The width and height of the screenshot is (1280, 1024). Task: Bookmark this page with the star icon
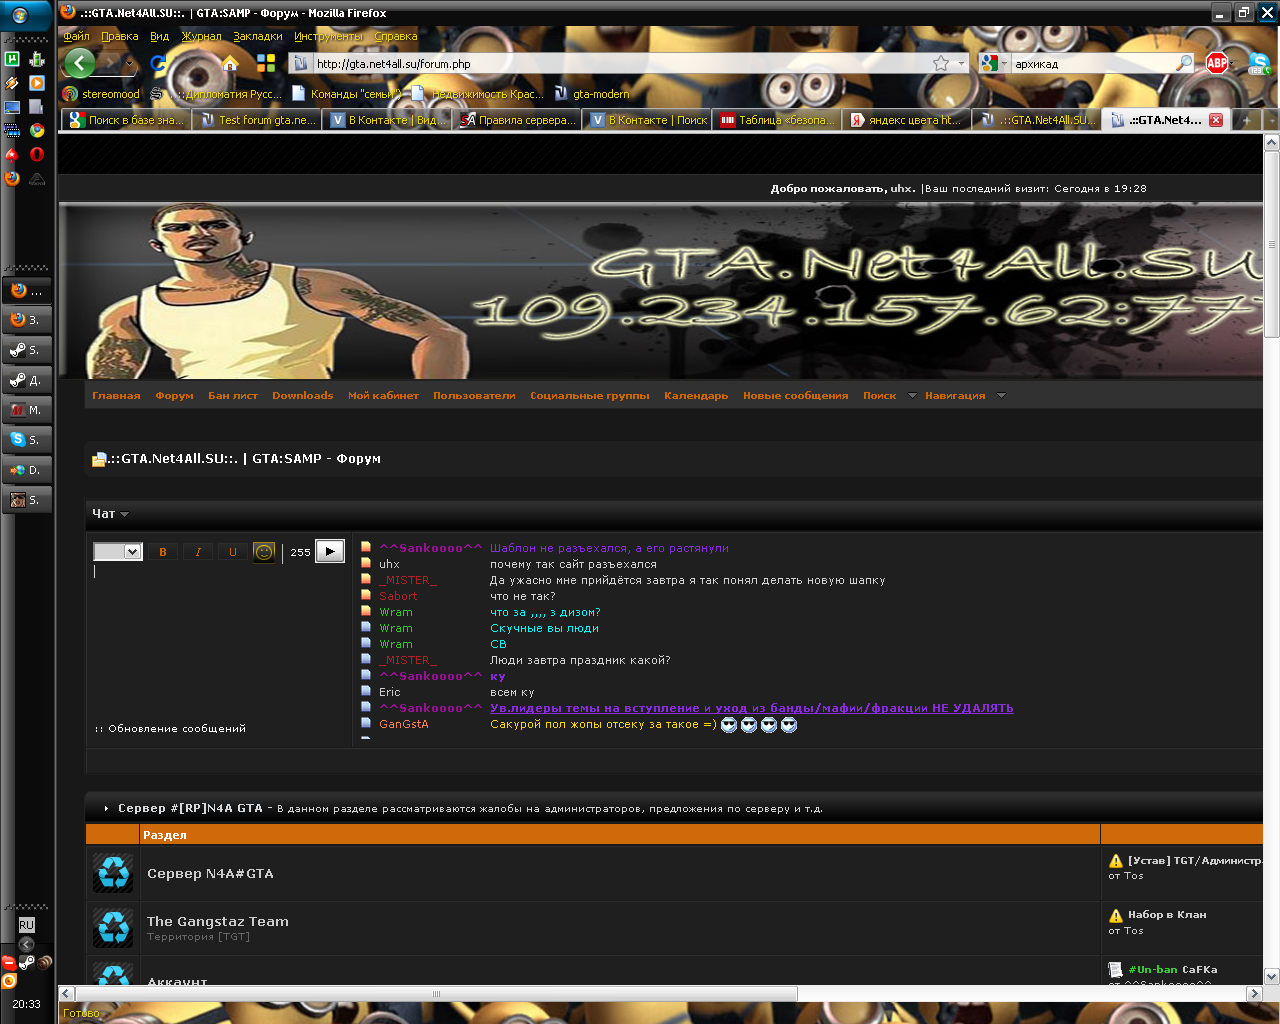pyautogui.click(x=941, y=63)
